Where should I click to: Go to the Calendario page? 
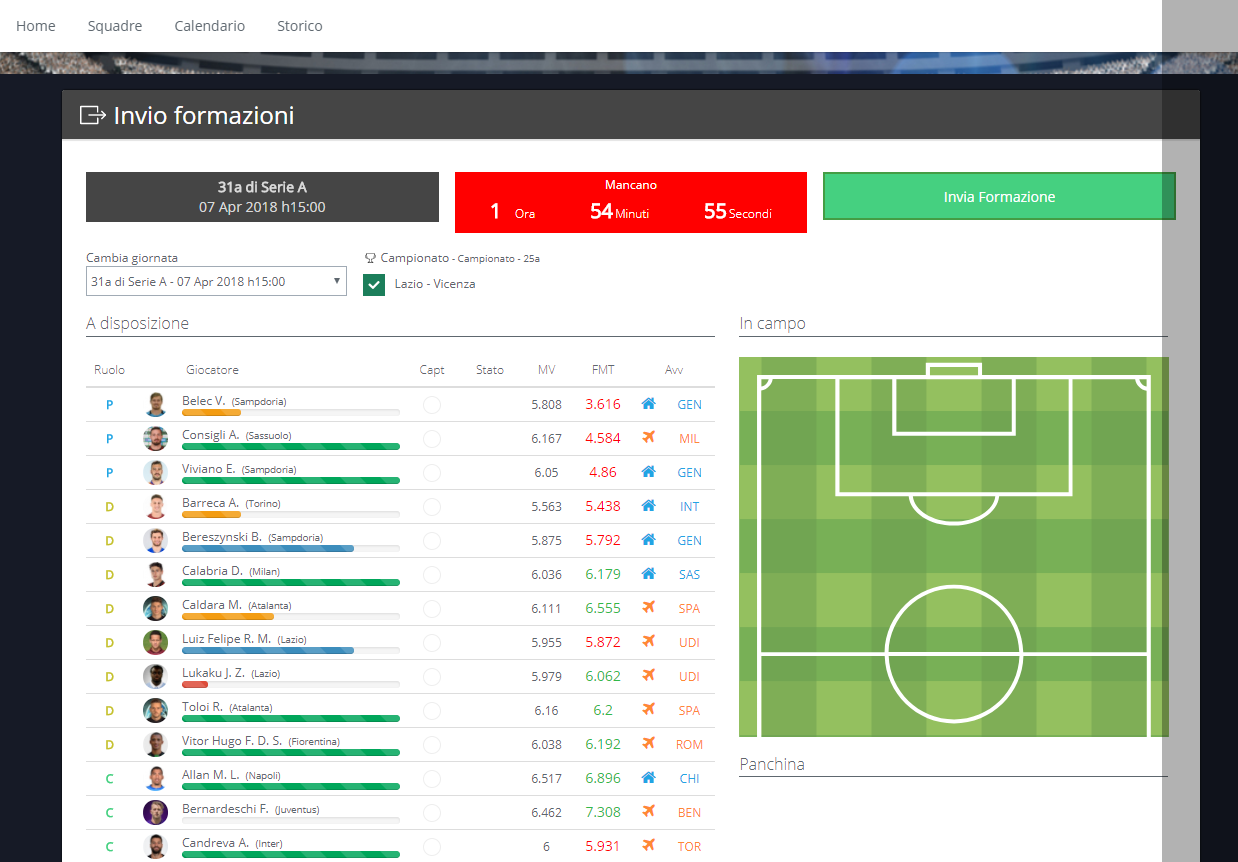(209, 26)
